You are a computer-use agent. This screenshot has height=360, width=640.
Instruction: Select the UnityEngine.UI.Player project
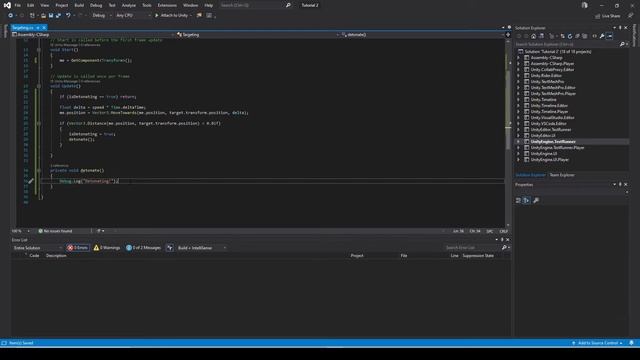click(549, 160)
